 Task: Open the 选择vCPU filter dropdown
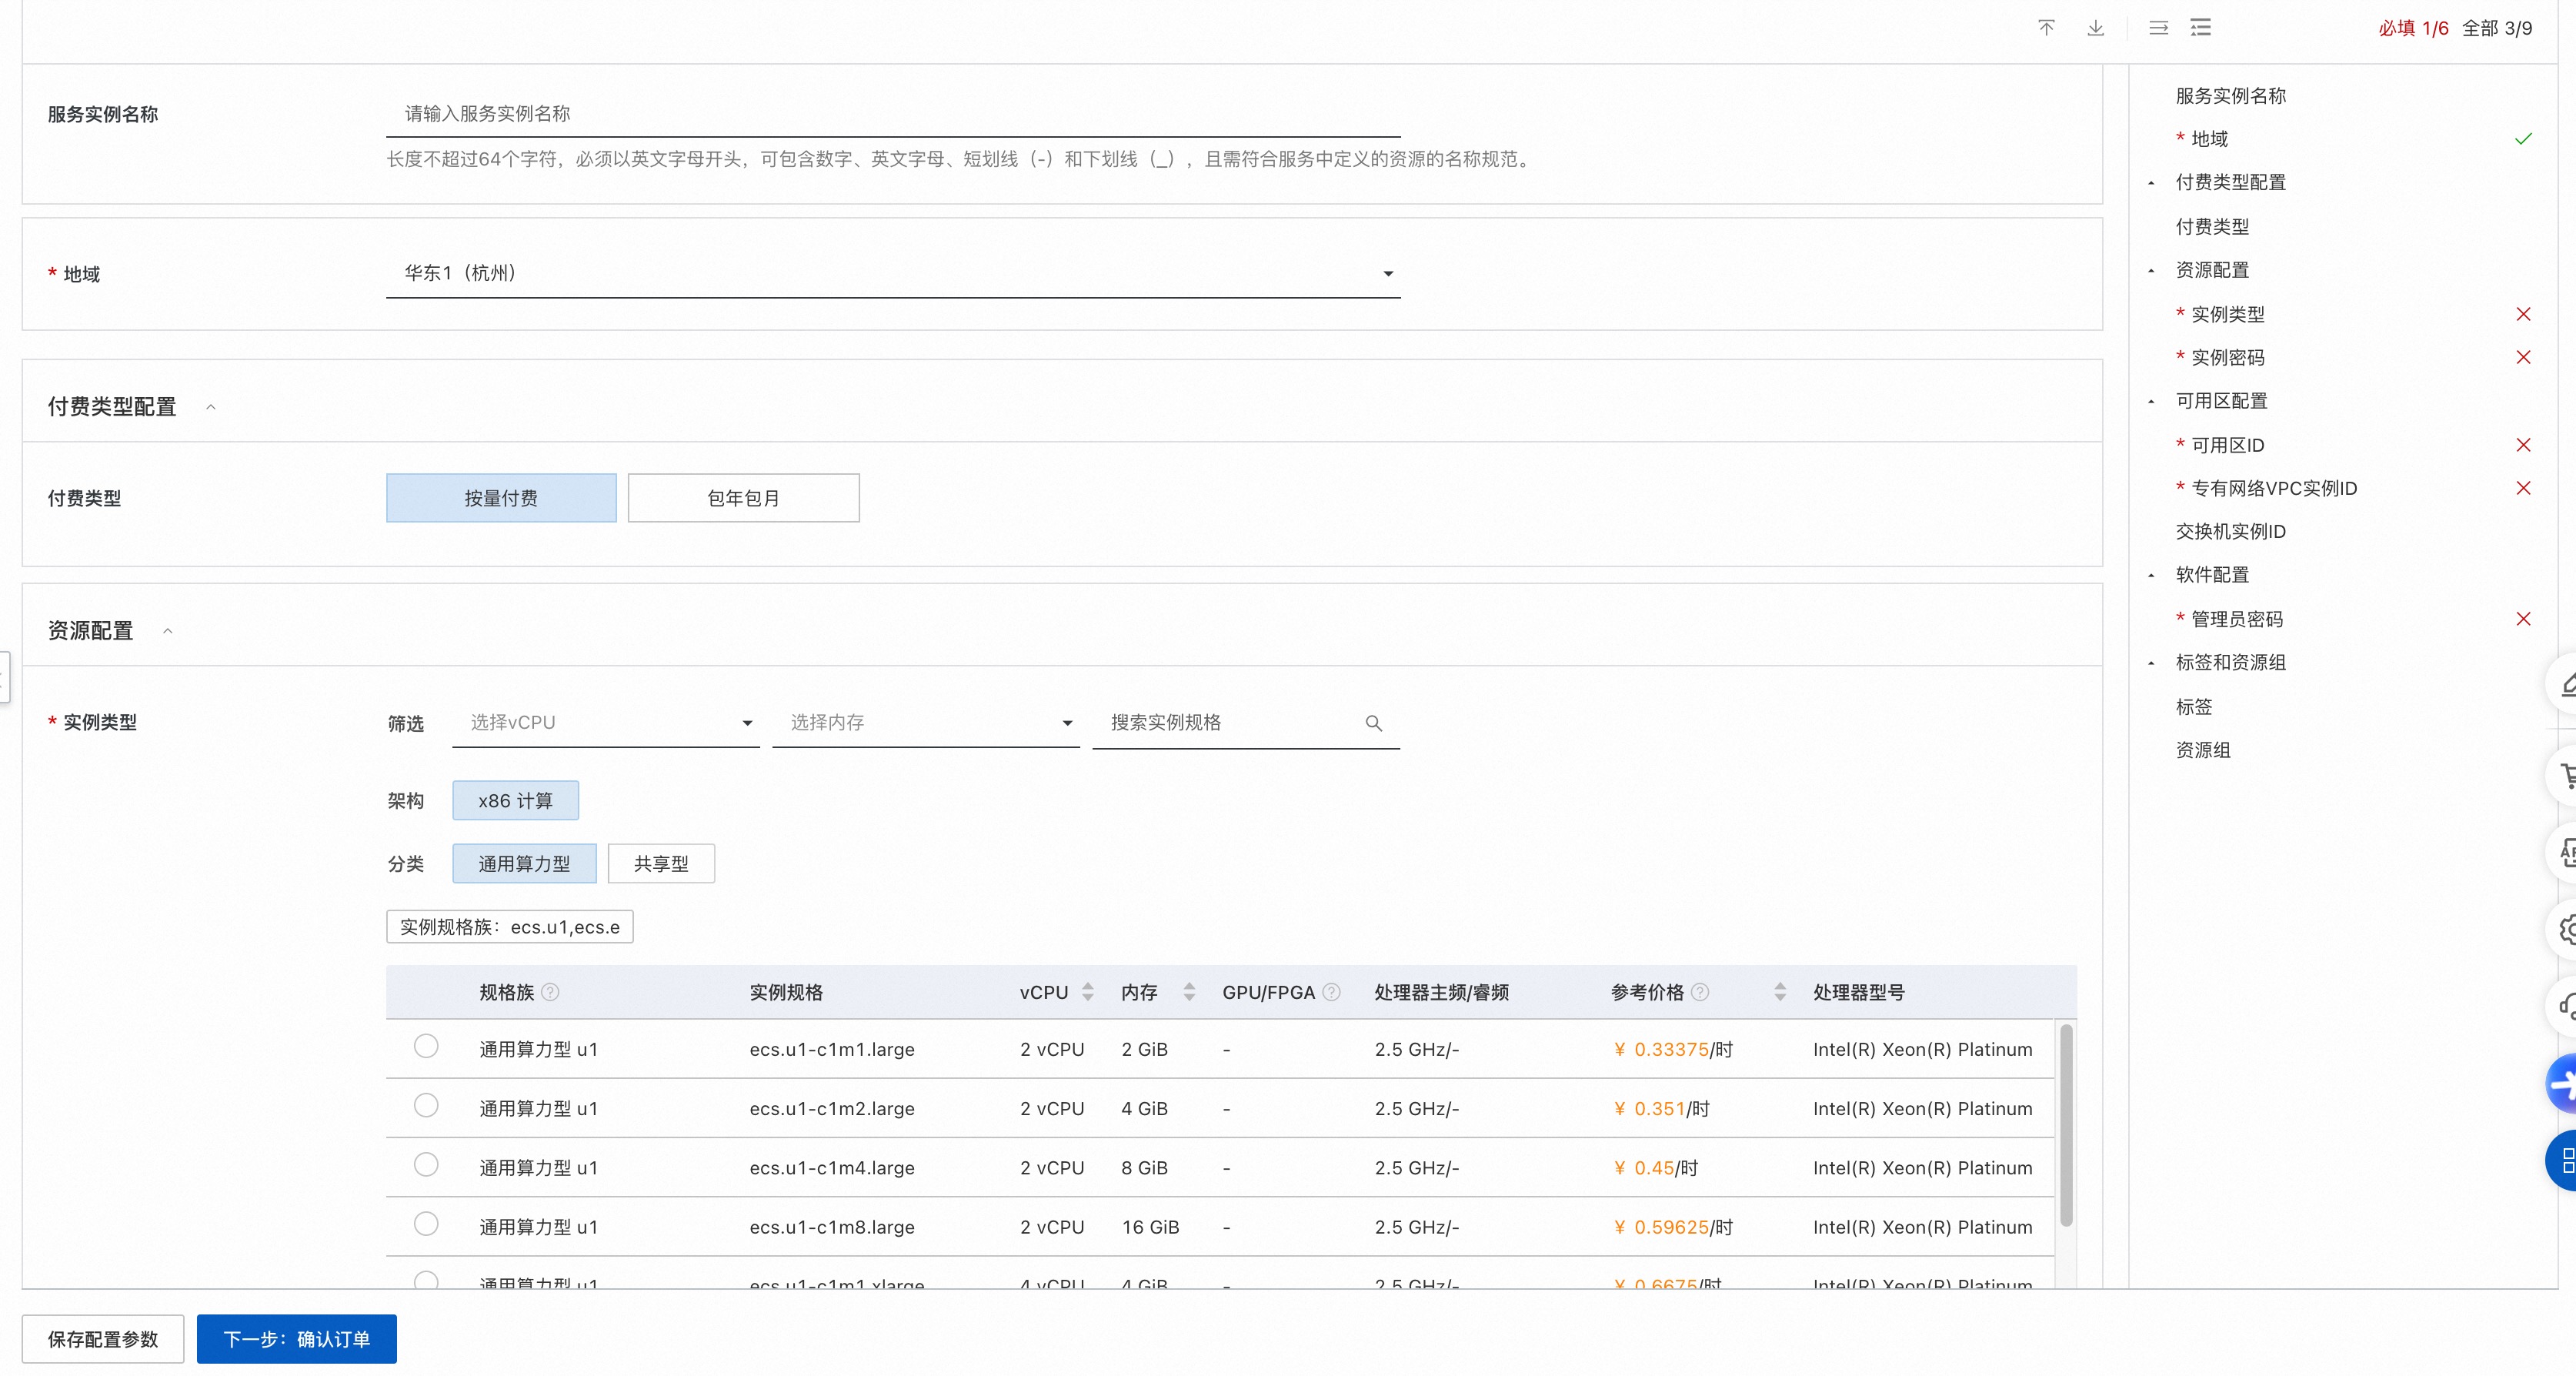coord(605,723)
